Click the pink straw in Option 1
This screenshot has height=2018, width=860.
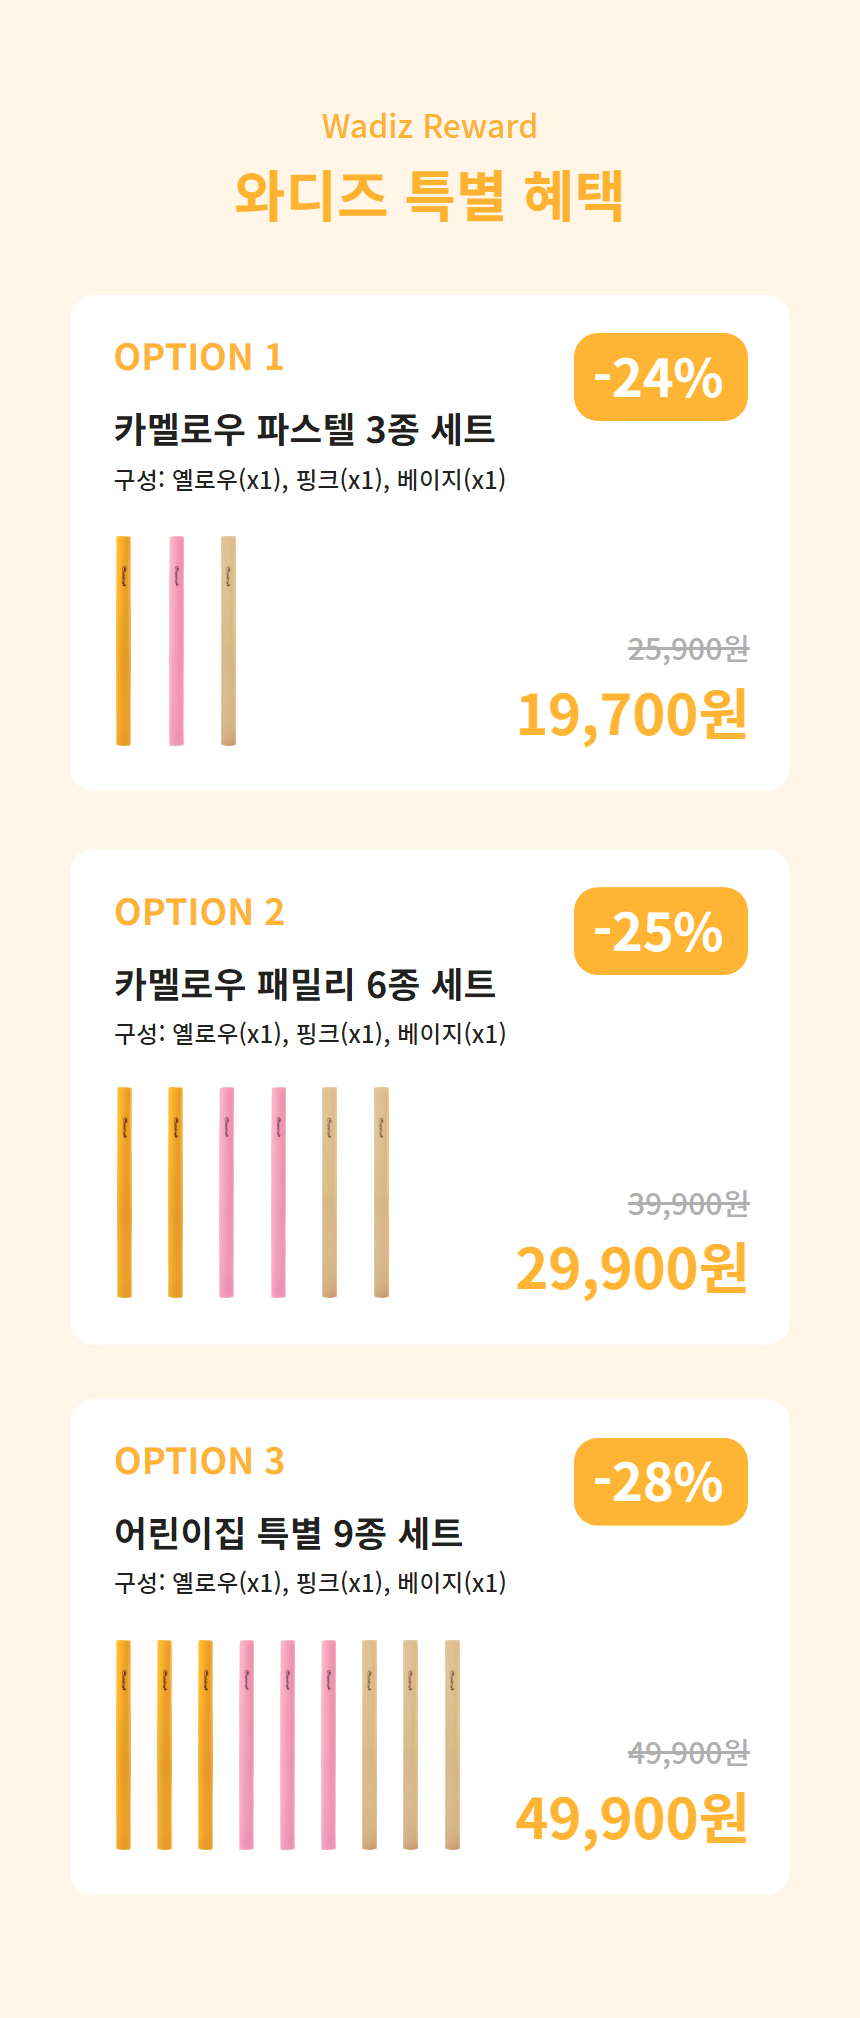[x=176, y=641]
